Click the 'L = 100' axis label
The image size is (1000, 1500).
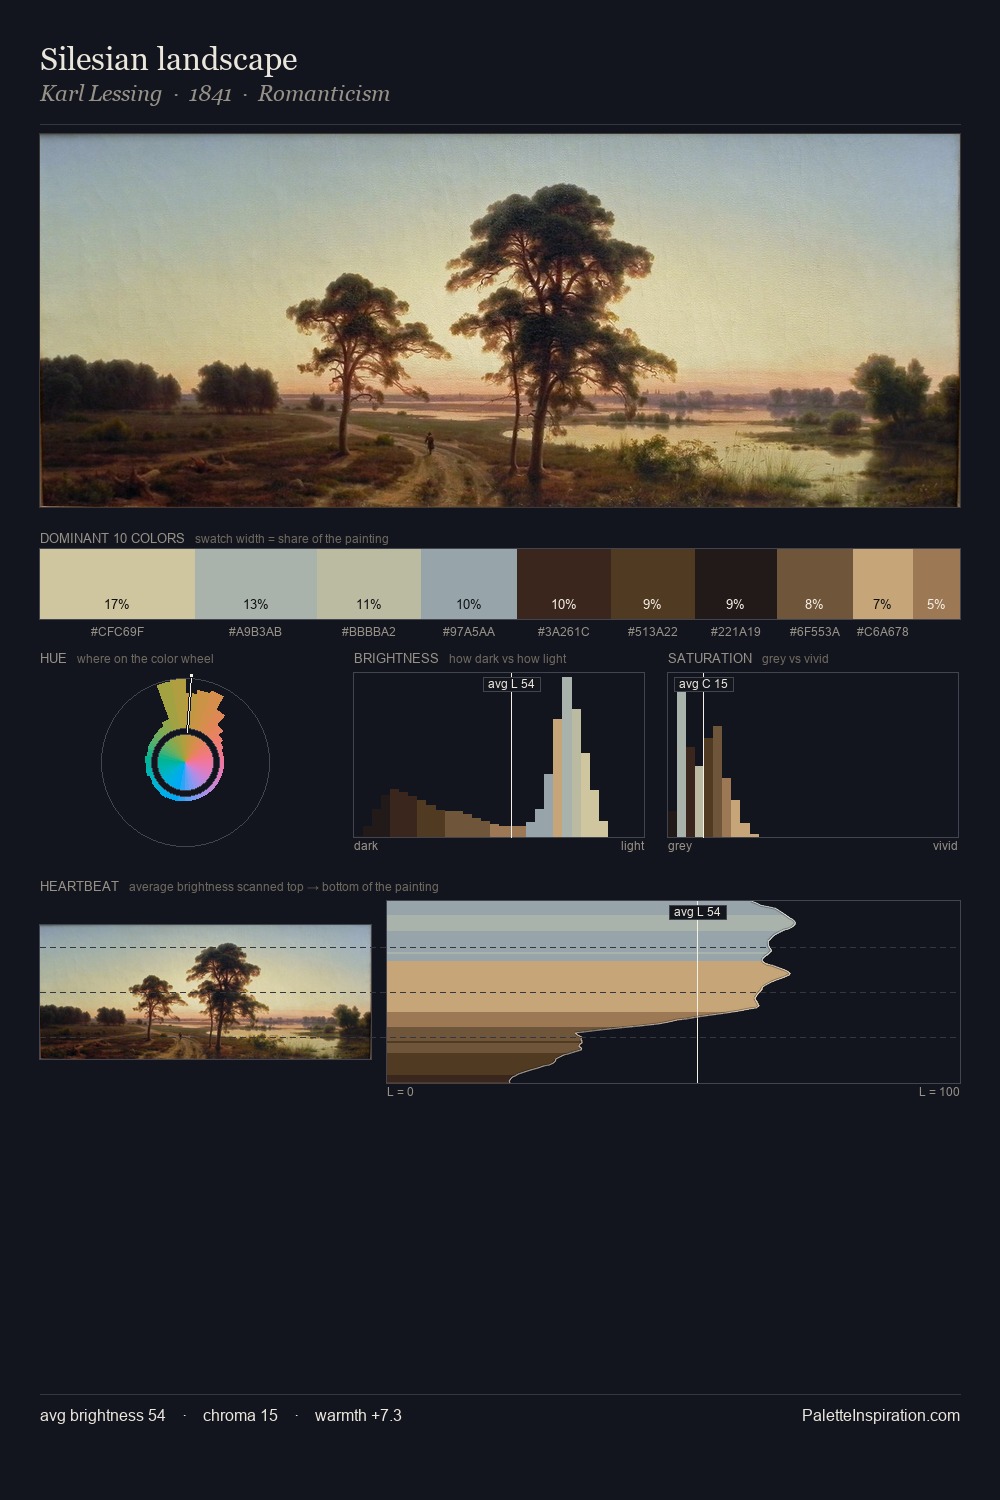click(x=939, y=1092)
